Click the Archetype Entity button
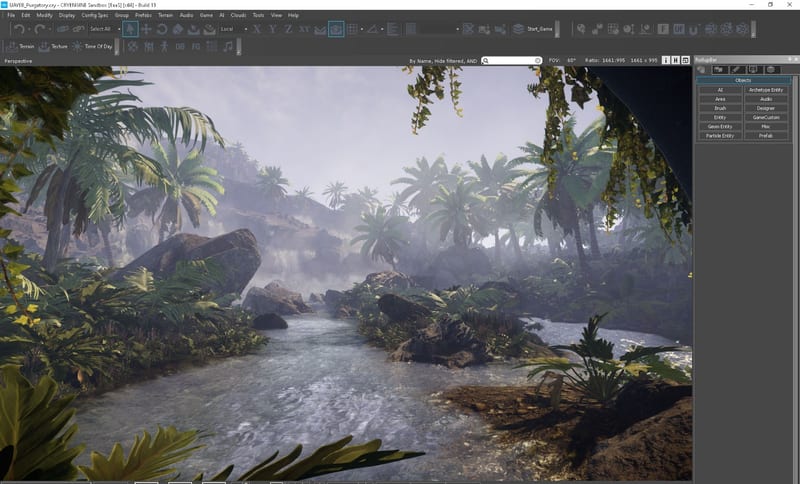This screenshot has width=800, height=484. click(x=766, y=90)
